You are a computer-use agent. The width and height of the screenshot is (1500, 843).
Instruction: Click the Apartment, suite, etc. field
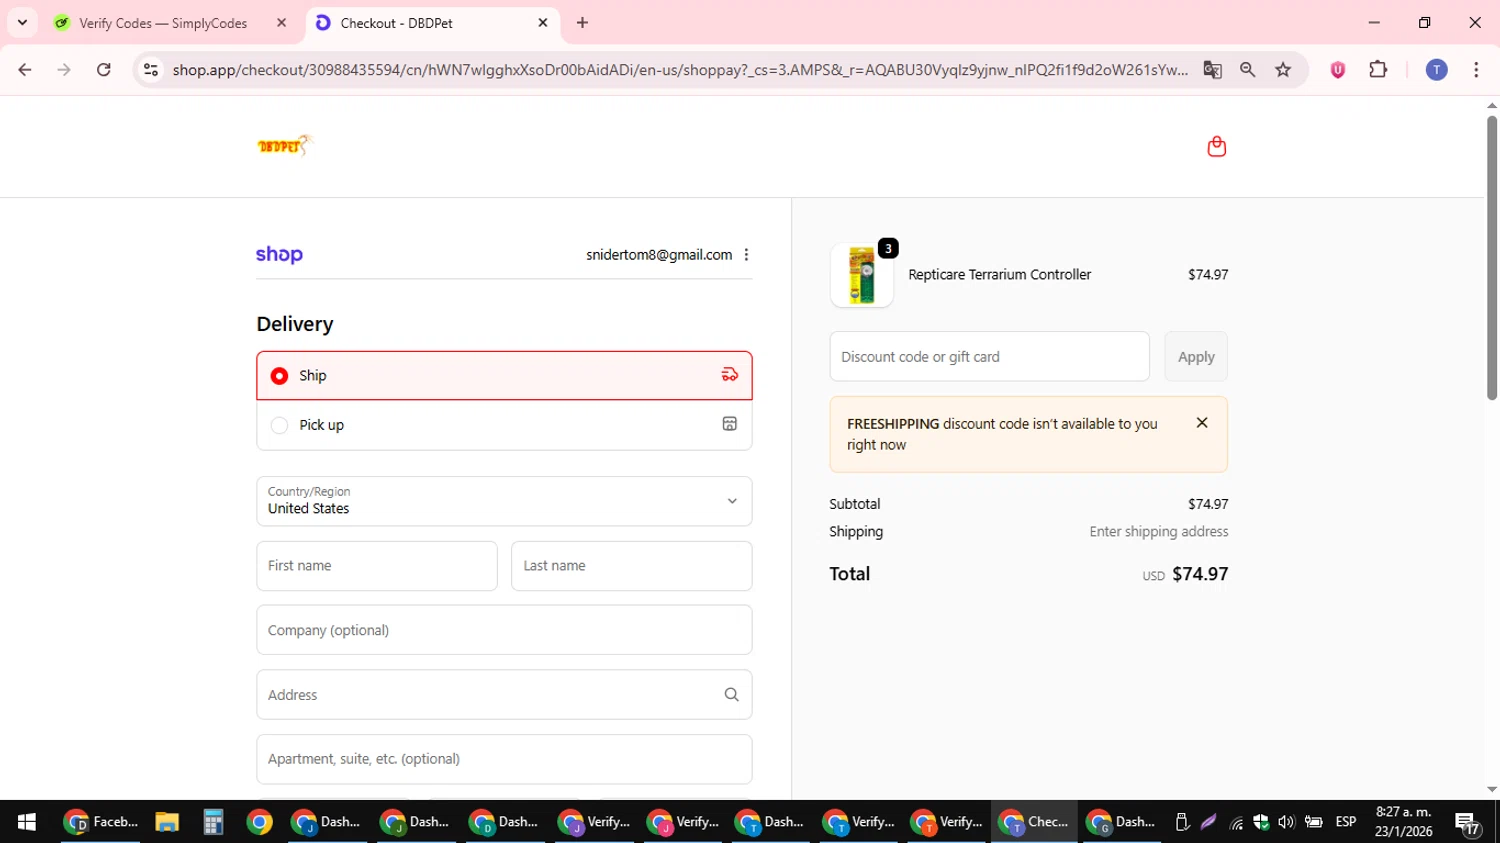pos(504,759)
